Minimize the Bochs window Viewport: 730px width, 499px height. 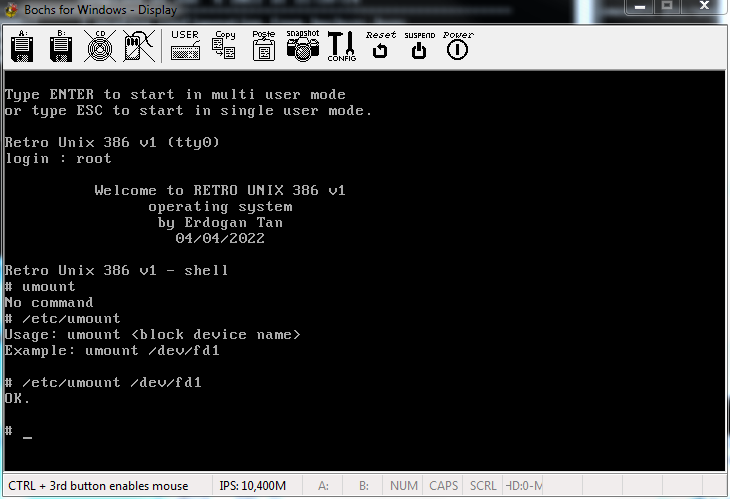[x=640, y=7]
